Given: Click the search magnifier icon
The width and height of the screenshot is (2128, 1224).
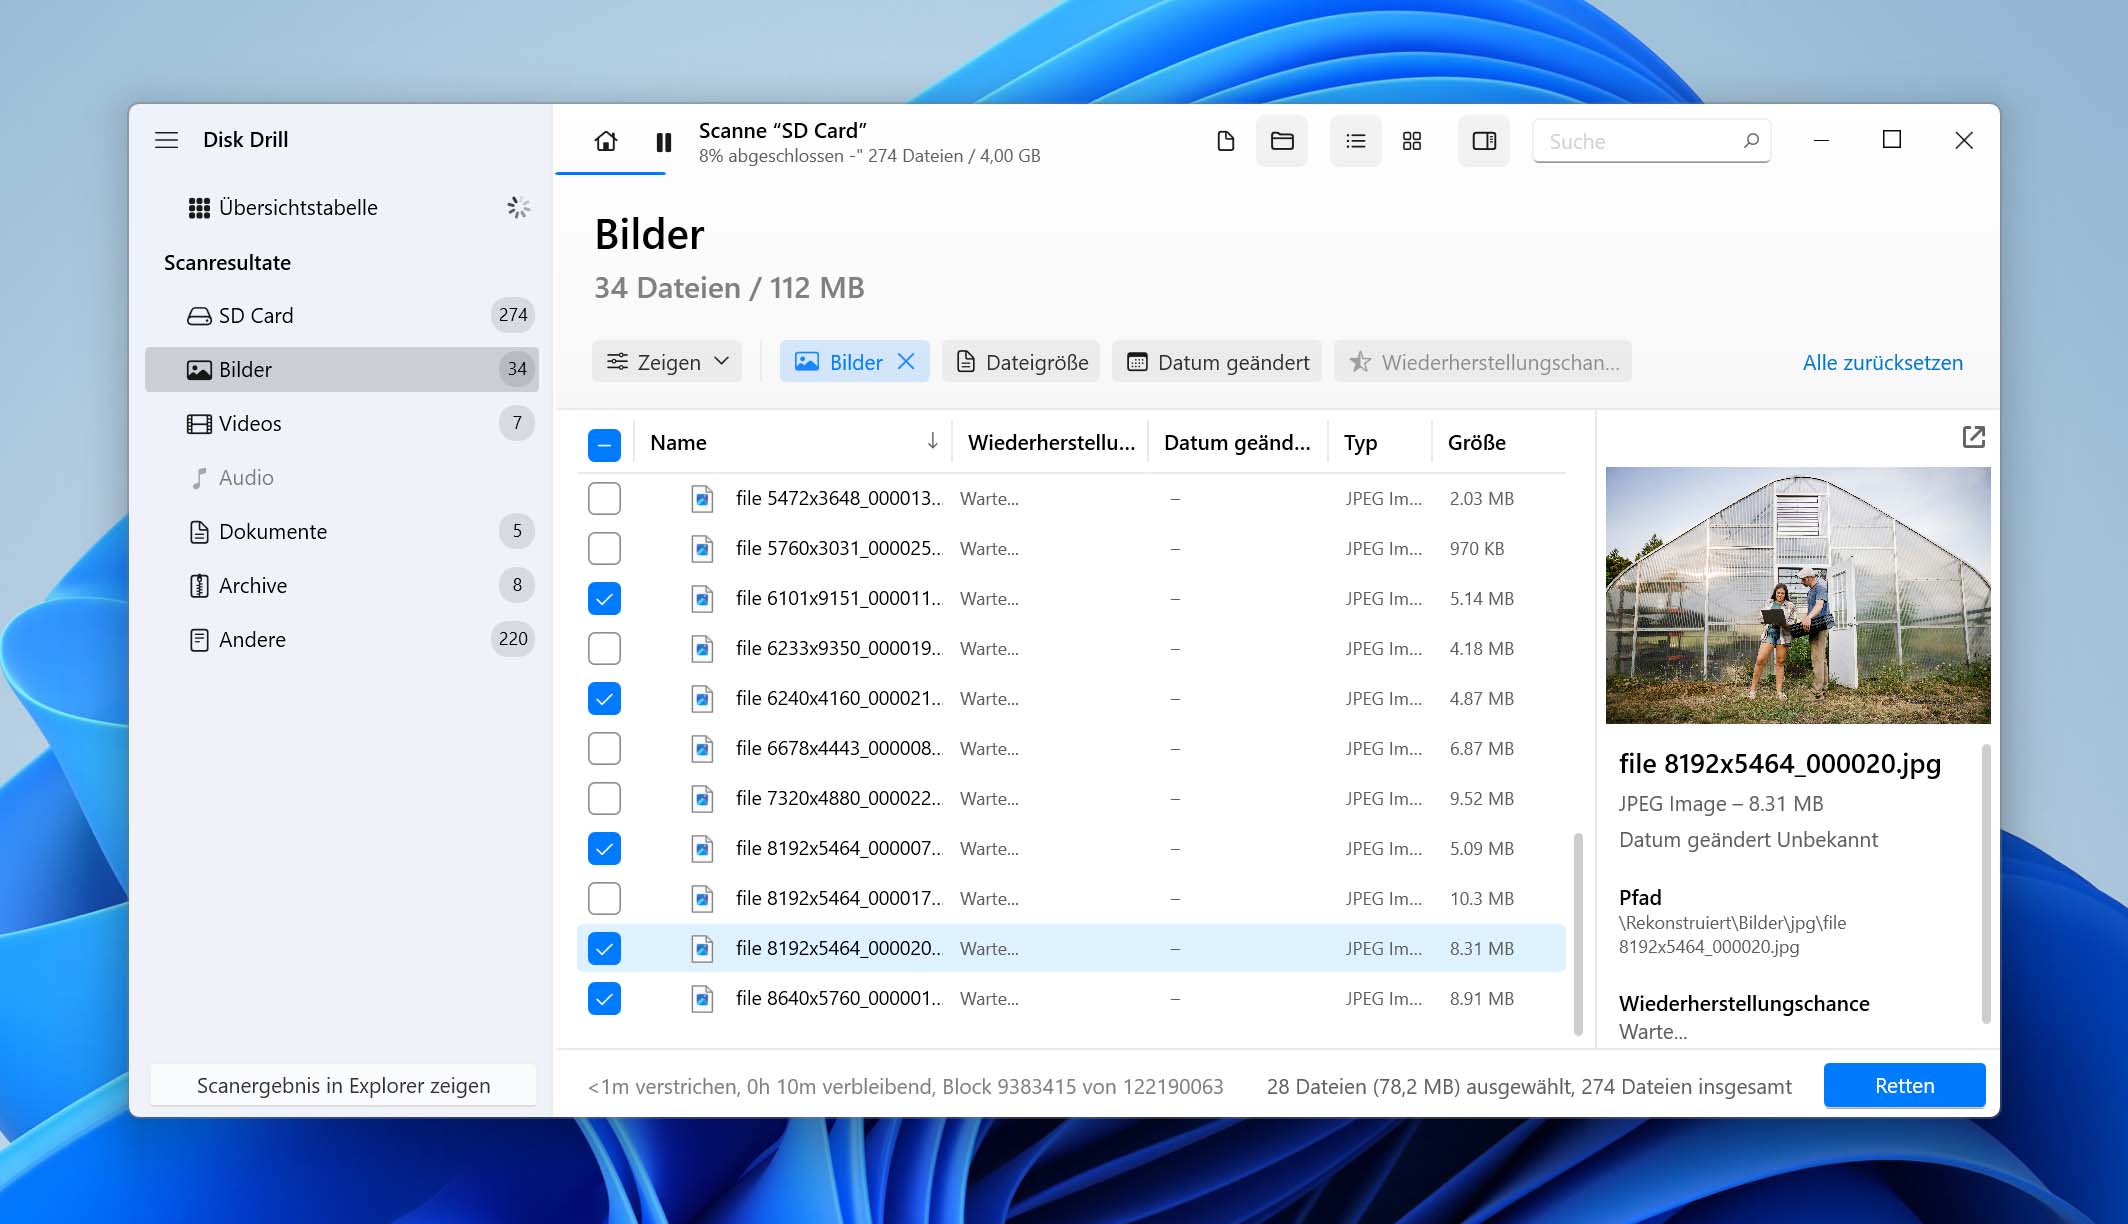Looking at the screenshot, I should point(1751,141).
